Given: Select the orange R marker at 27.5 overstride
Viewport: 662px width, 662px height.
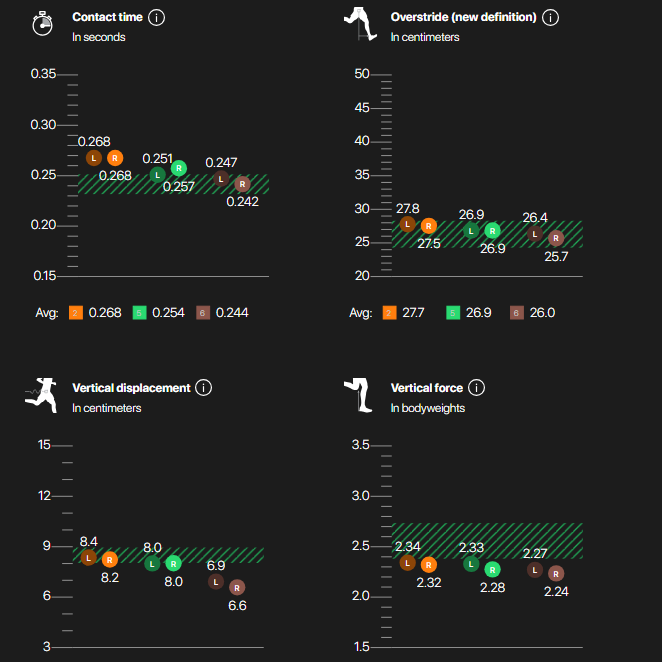Looking at the screenshot, I should [x=429, y=226].
